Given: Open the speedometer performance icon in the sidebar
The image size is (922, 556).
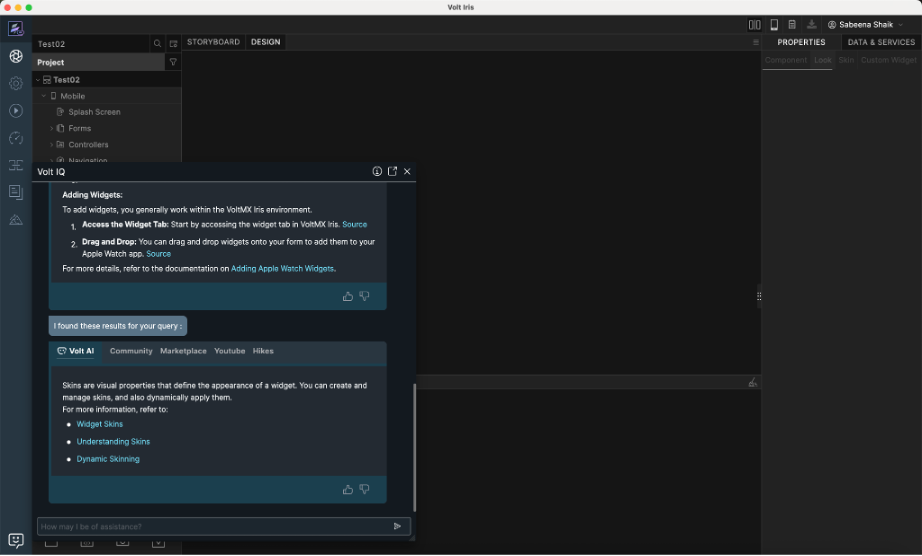Looking at the screenshot, I should point(16,138).
